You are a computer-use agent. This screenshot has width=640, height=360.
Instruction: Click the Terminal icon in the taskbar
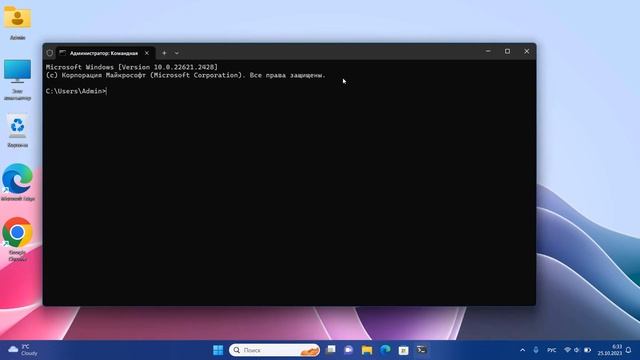pos(422,350)
